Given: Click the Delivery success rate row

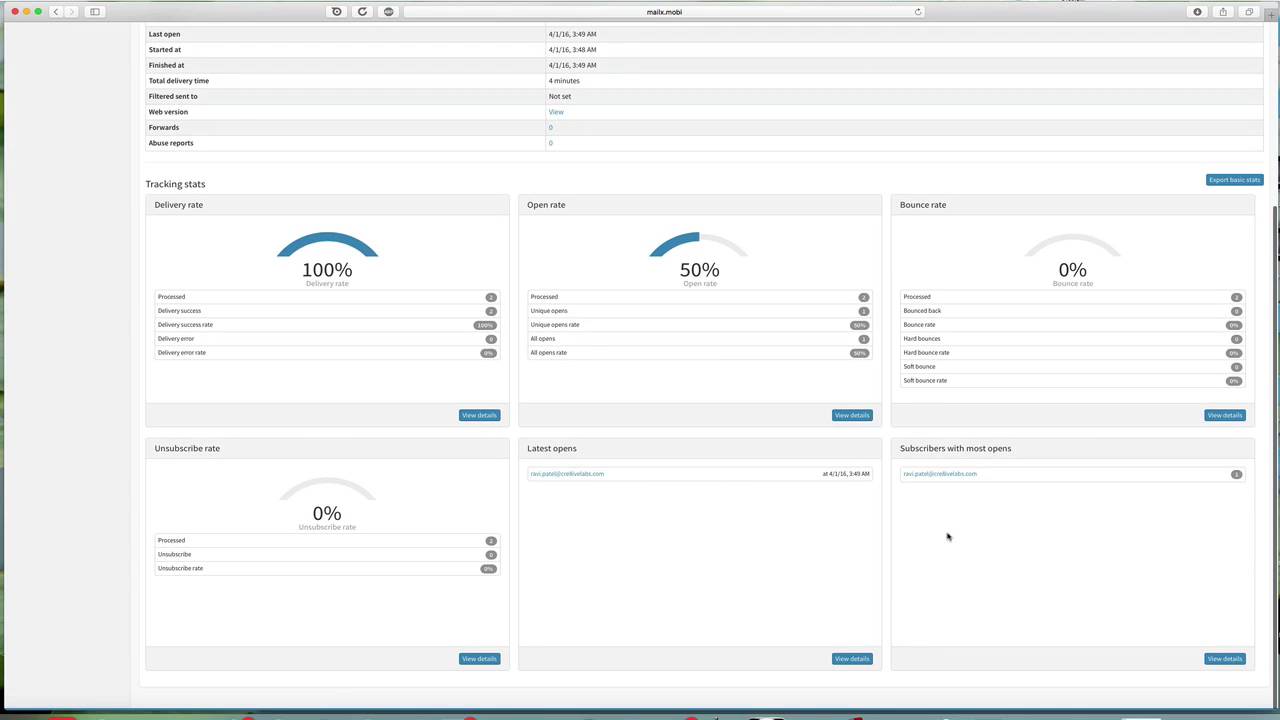Looking at the screenshot, I should [x=327, y=325].
